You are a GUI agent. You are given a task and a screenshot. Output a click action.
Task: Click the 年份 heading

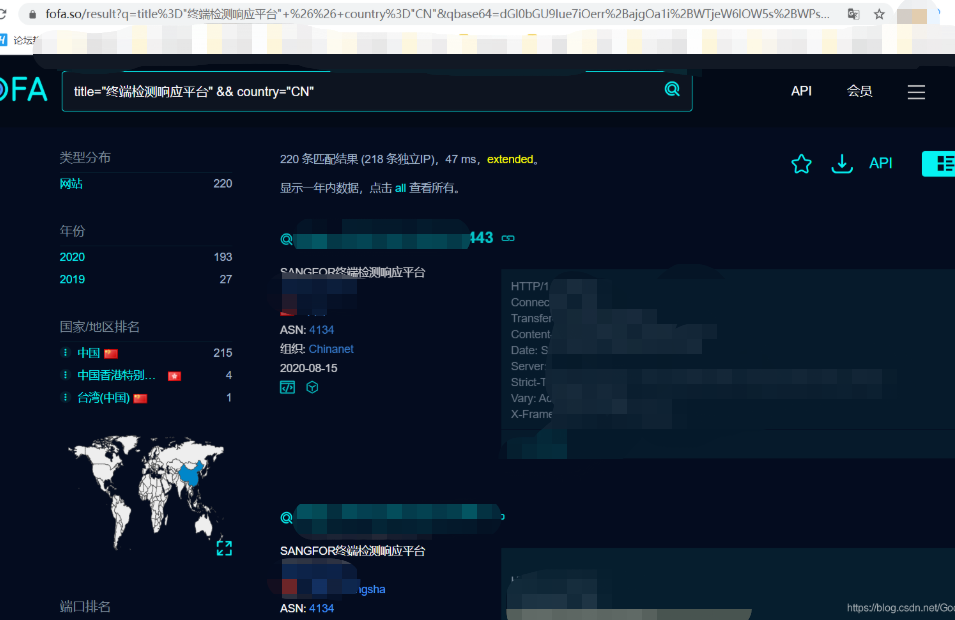tap(72, 231)
